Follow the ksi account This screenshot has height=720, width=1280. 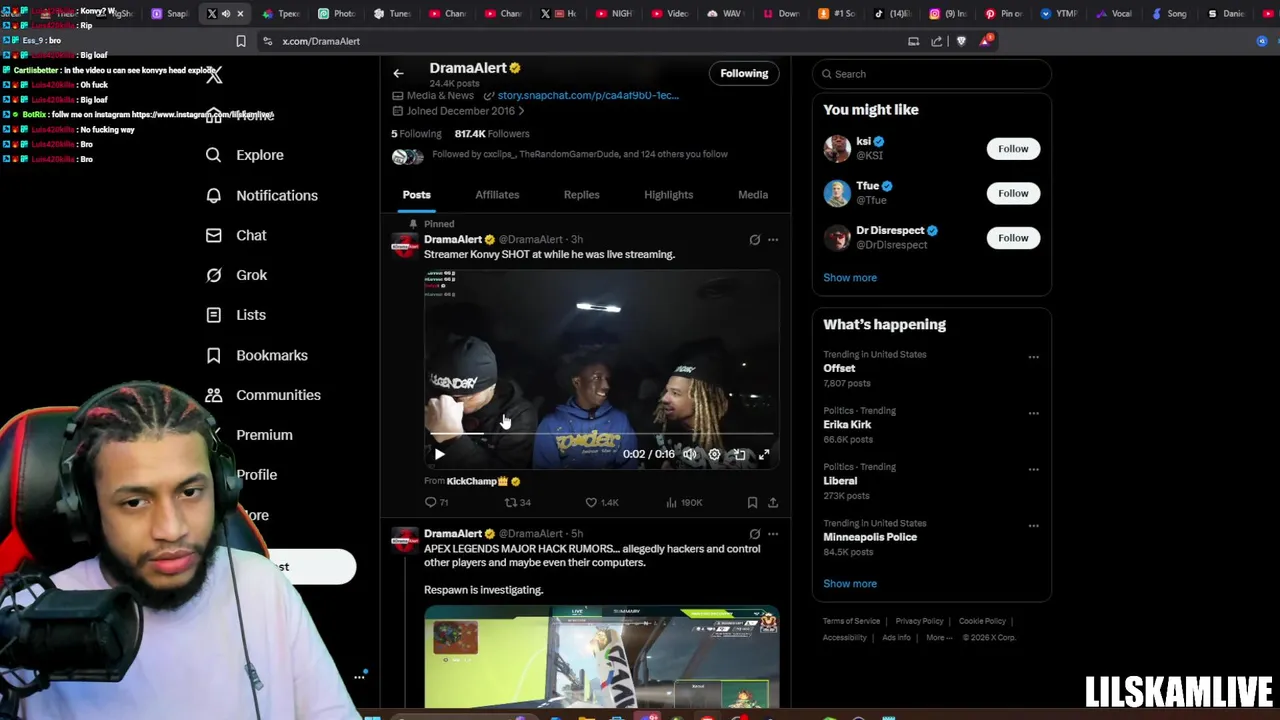(1013, 149)
